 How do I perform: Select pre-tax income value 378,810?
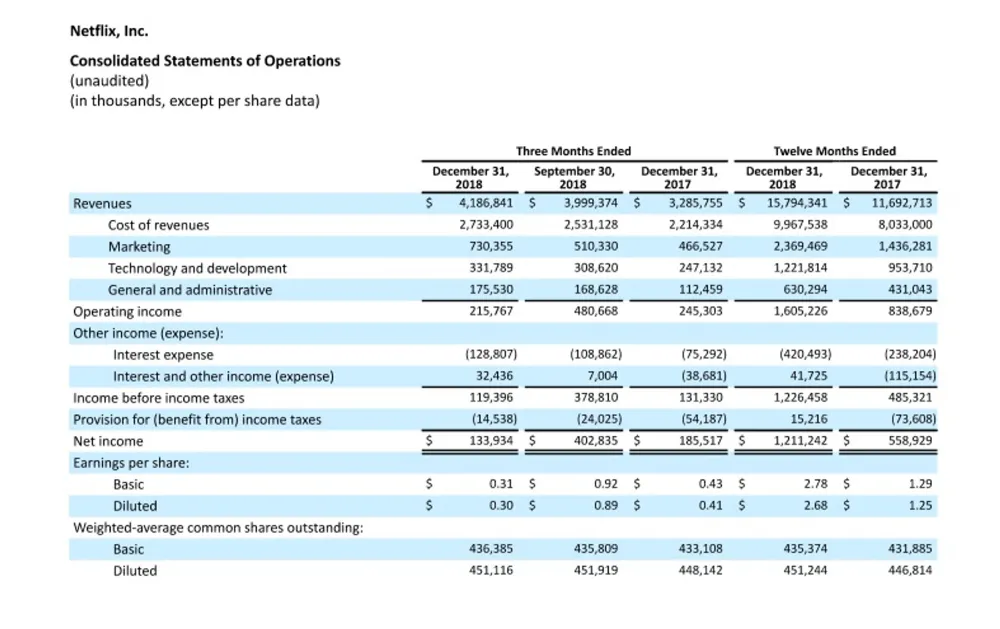pos(596,398)
